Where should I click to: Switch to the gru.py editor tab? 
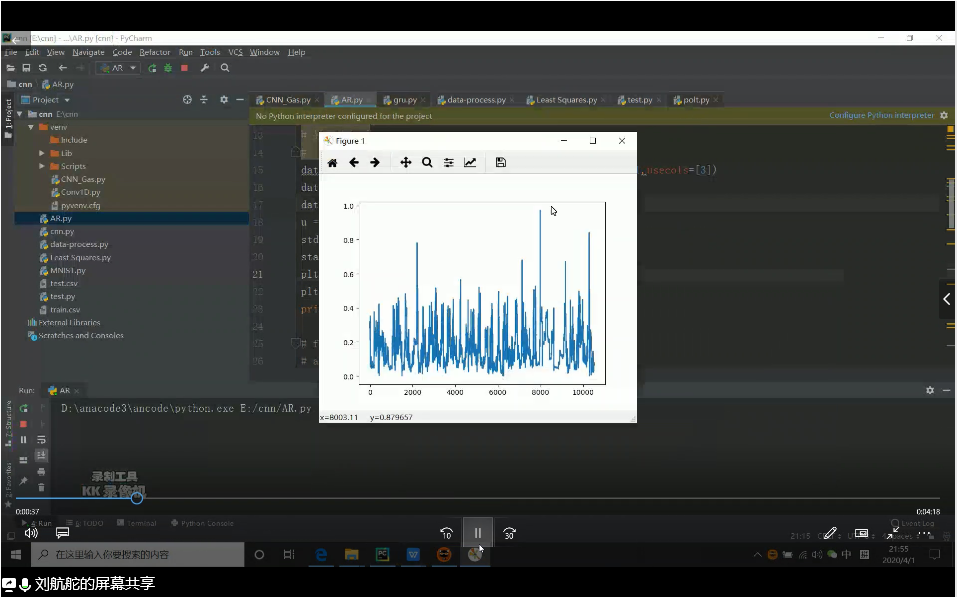click(403, 100)
